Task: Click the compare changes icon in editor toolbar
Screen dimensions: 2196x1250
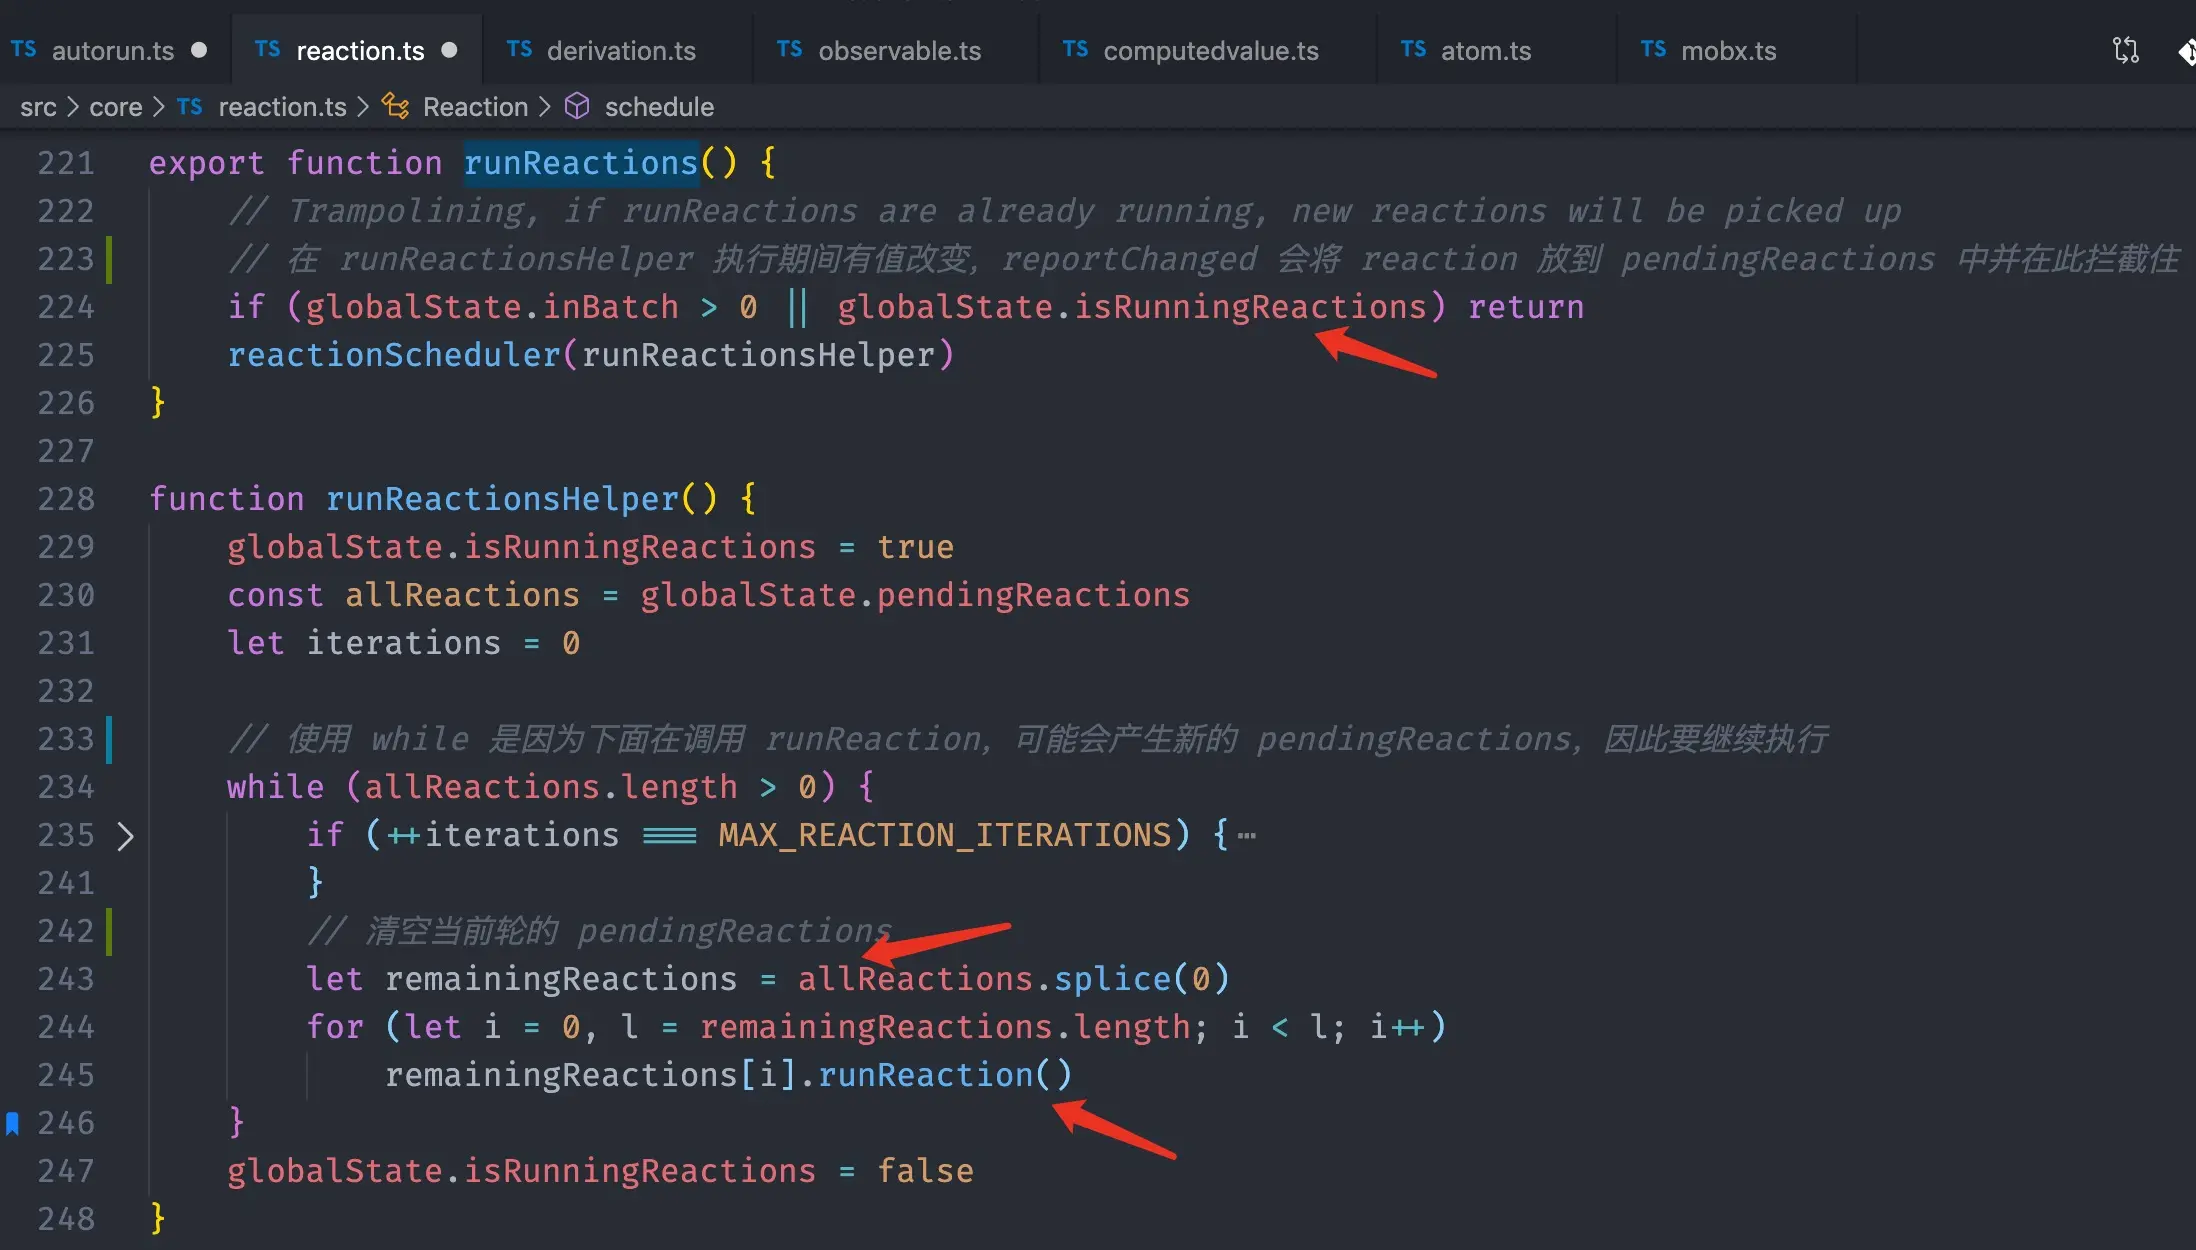Action: tap(2125, 50)
